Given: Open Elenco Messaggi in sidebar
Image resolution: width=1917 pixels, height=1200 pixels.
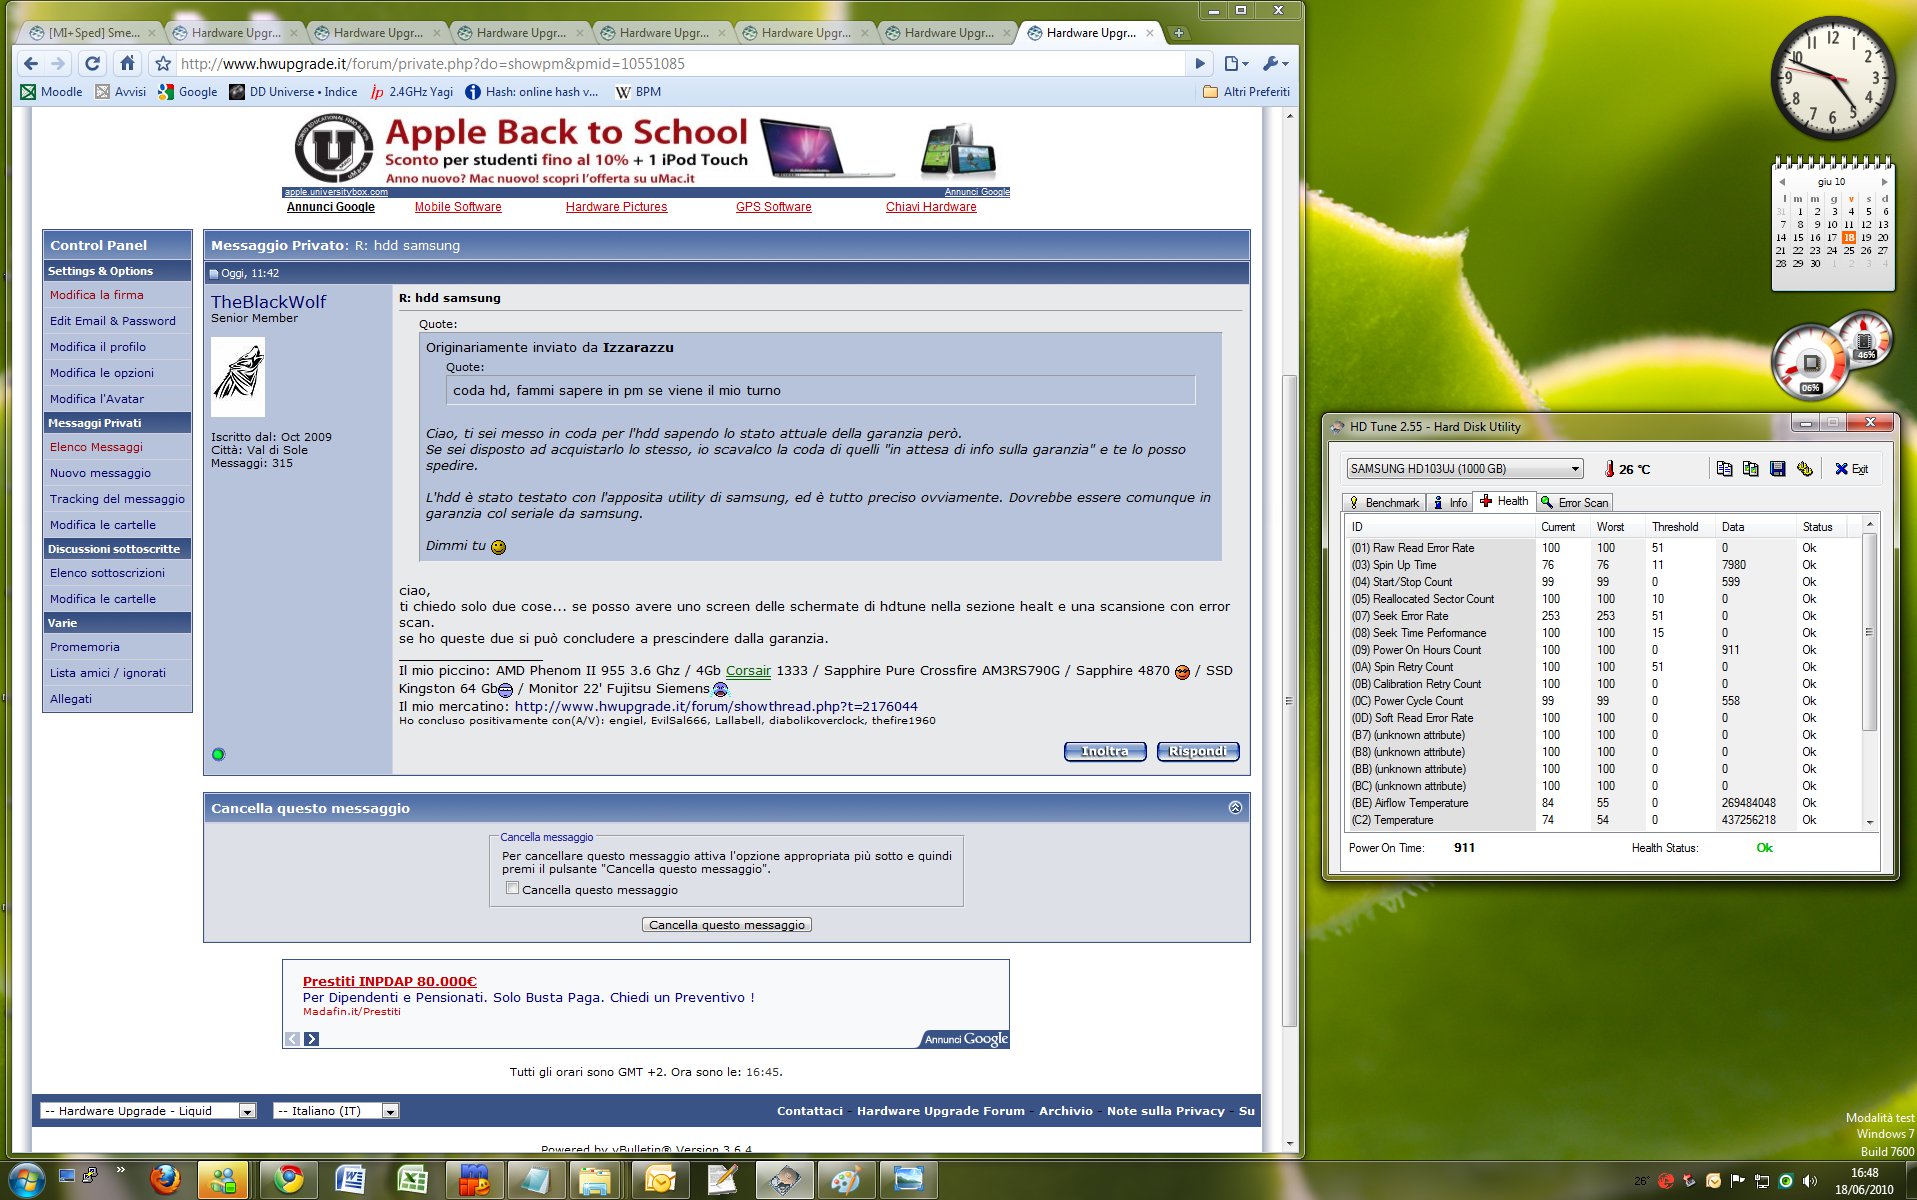Looking at the screenshot, I should (96, 447).
